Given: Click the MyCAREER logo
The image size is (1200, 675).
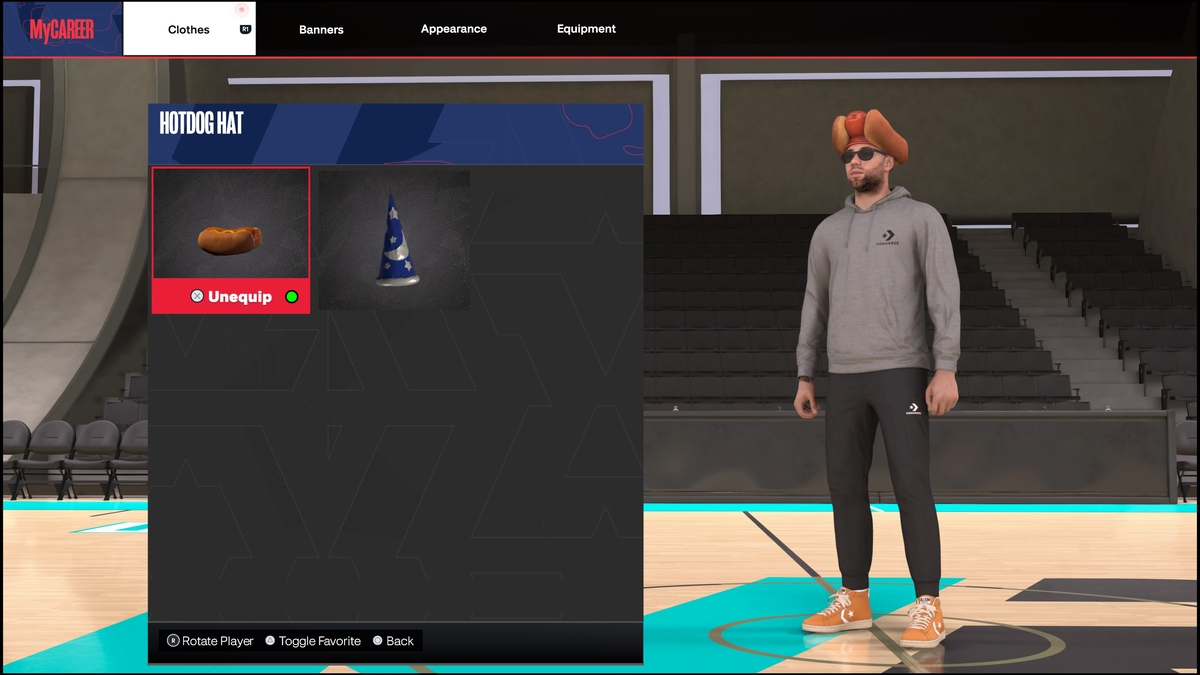Looking at the screenshot, I should [x=62, y=30].
